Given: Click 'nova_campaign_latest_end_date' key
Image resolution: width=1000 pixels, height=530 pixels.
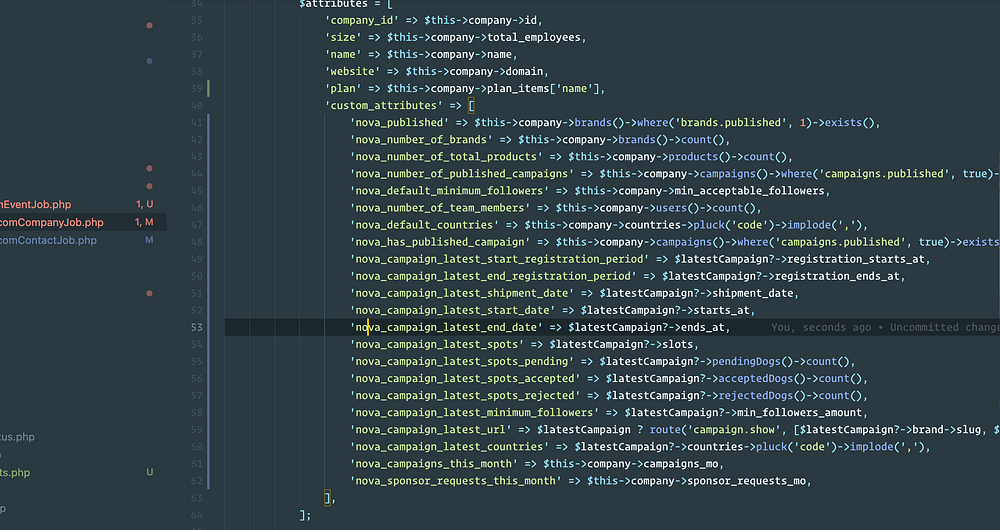Looking at the screenshot, I should click(x=446, y=327).
